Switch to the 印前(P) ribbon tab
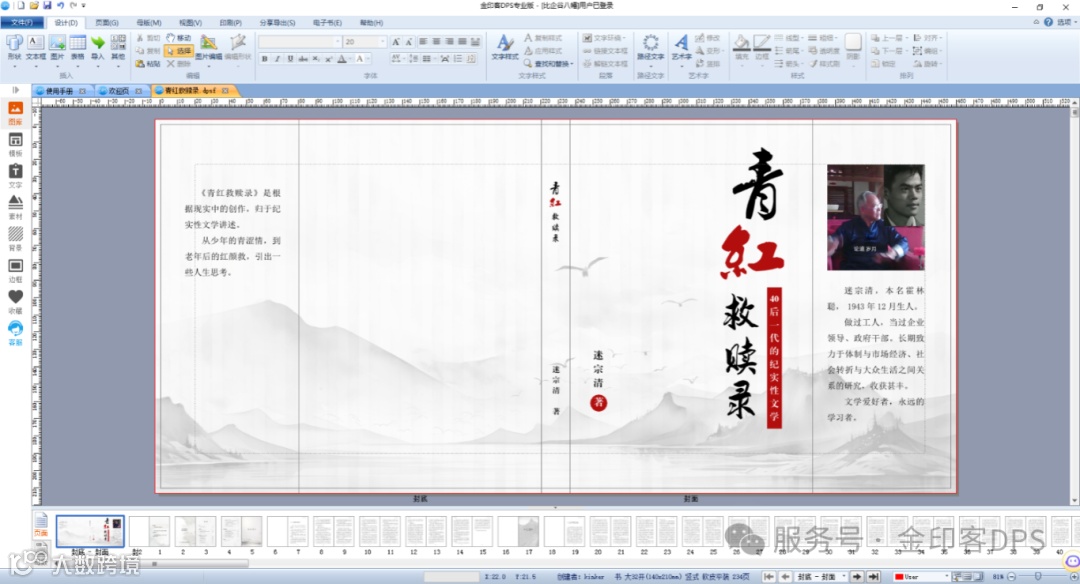Image resolution: width=1080 pixels, height=584 pixels. point(231,23)
